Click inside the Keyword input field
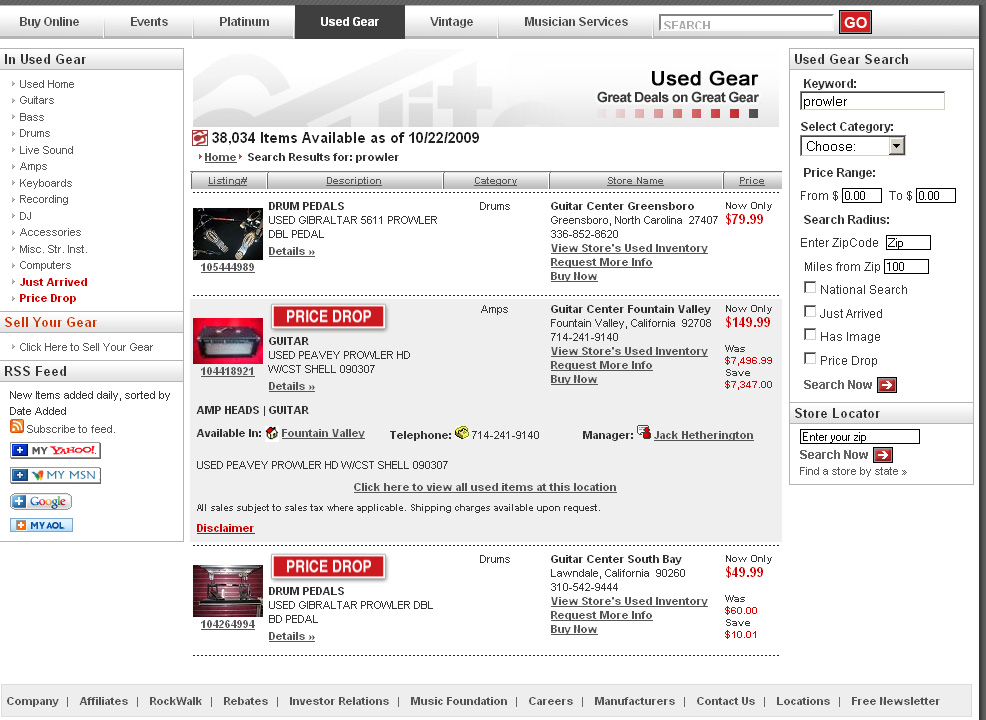This screenshot has width=986, height=720. 872,101
